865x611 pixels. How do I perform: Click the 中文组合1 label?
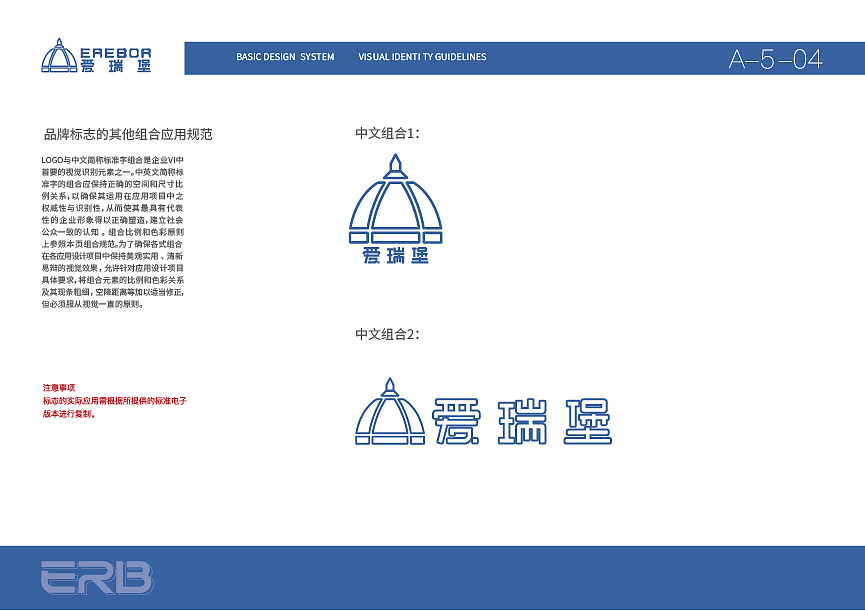coord(385,130)
